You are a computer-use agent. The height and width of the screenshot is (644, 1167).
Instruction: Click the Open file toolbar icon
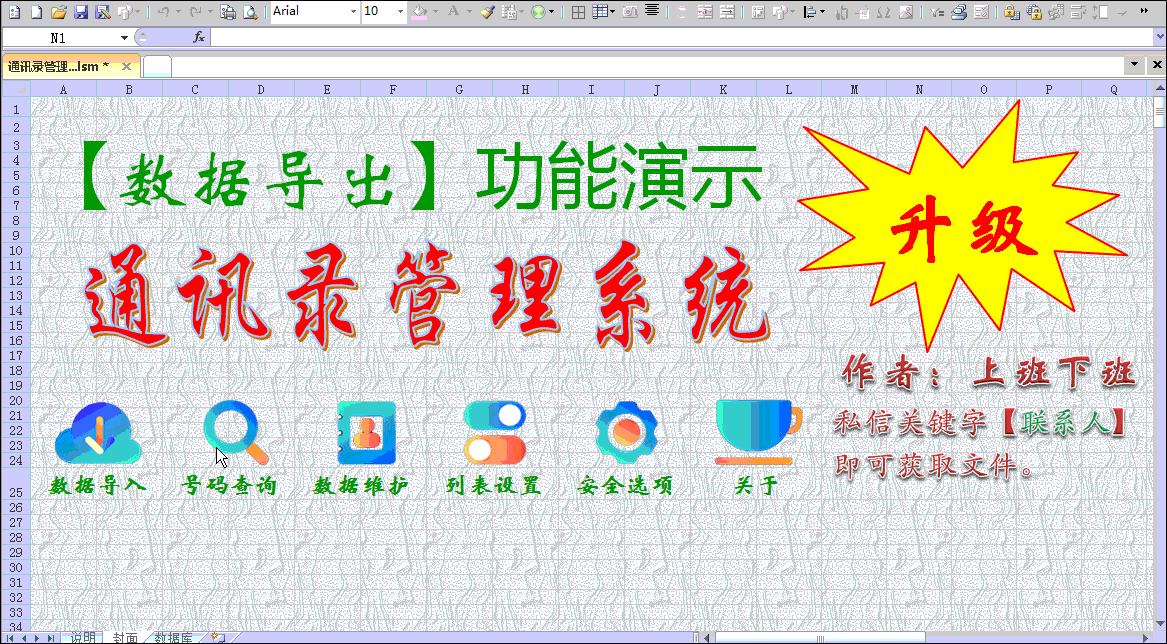click(x=61, y=12)
